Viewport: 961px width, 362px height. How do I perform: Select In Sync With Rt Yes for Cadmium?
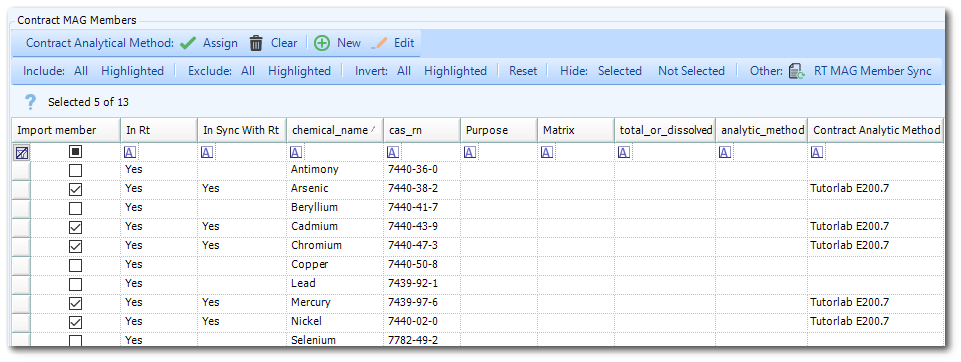tap(241, 226)
